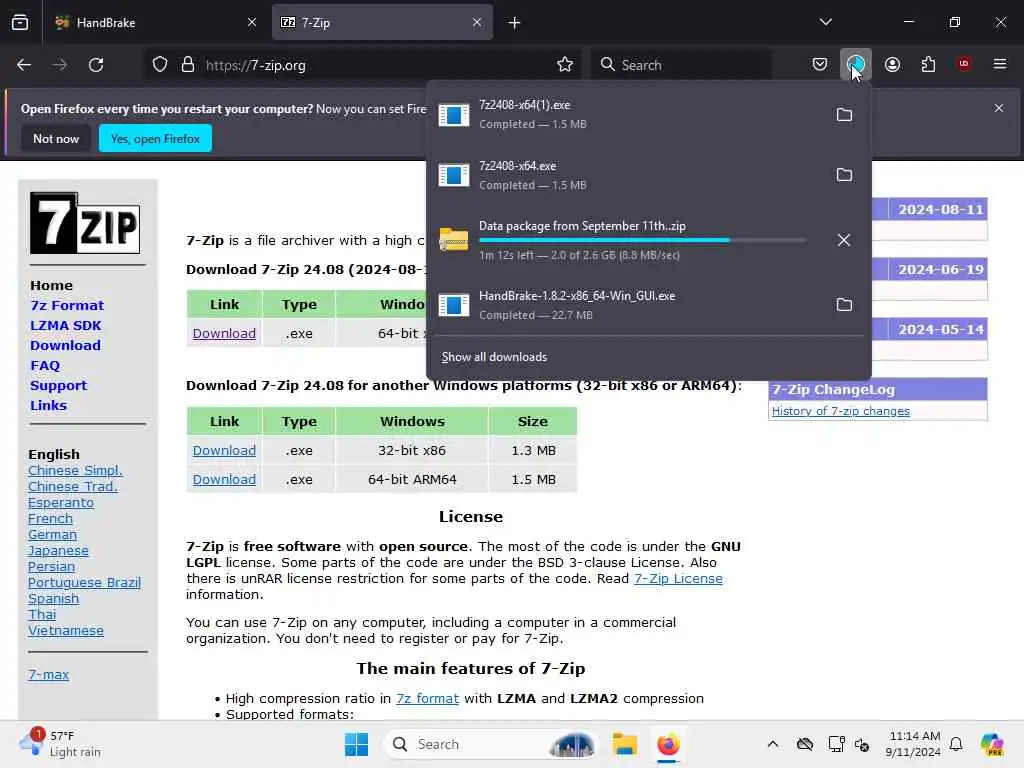This screenshot has width=1024, height=768.
Task: Click the Windows taskbar search box
Action: (490, 744)
